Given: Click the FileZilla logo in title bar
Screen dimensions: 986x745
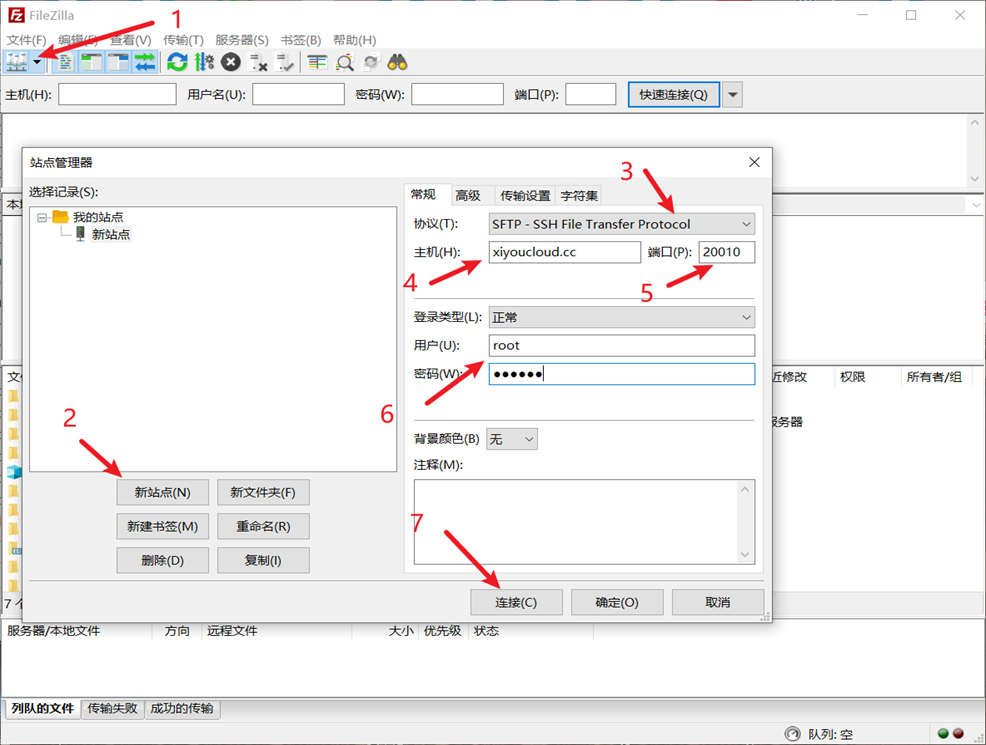Looking at the screenshot, I should tap(16, 15).
